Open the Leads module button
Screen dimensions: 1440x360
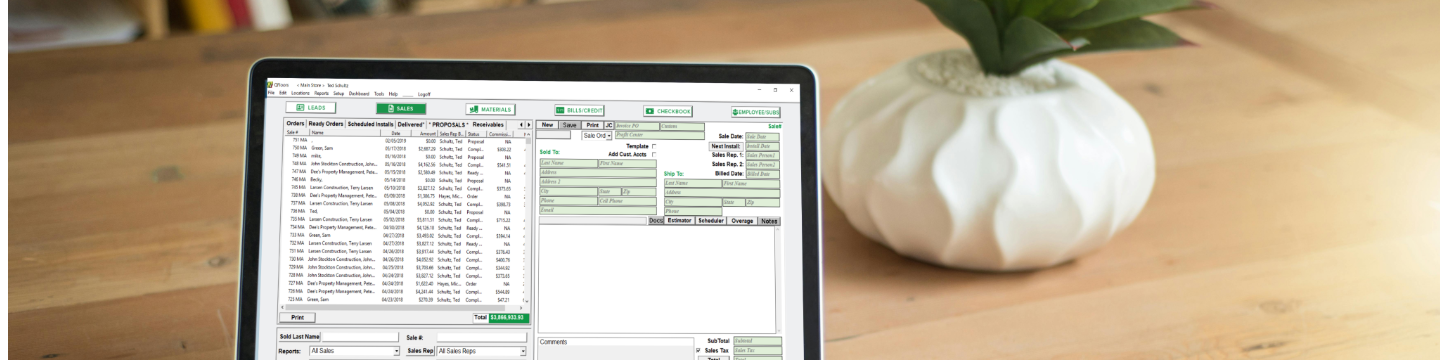coord(309,108)
